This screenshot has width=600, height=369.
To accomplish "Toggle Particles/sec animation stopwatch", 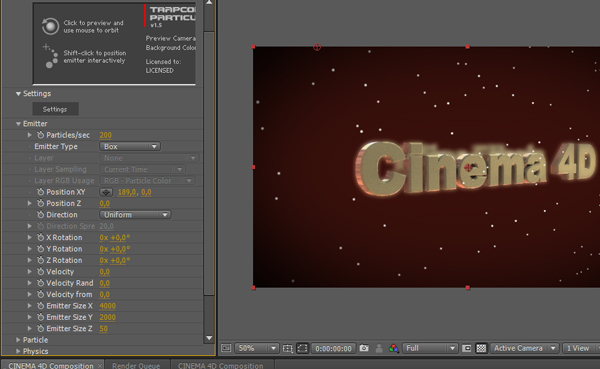I will click(41, 135).
